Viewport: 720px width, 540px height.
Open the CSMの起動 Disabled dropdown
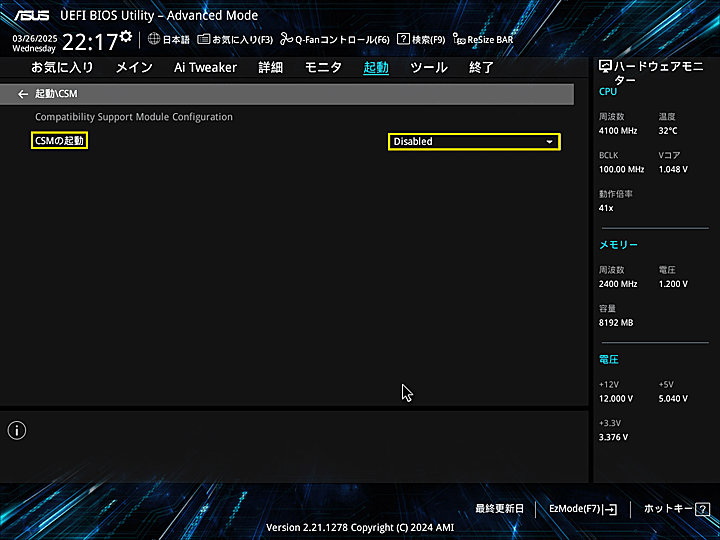(474, 141)
